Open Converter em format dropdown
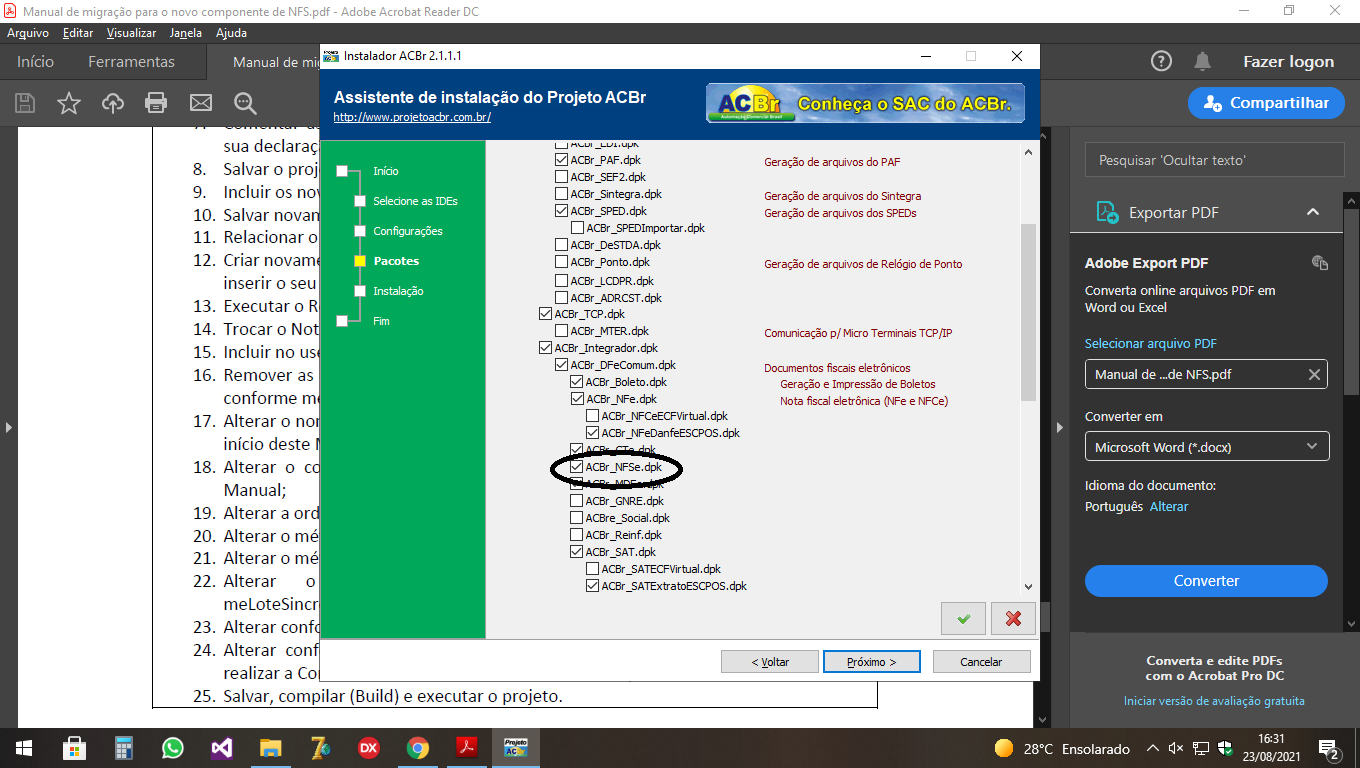This screenshot has height=768, width=1360. [x=1207, y=447]
